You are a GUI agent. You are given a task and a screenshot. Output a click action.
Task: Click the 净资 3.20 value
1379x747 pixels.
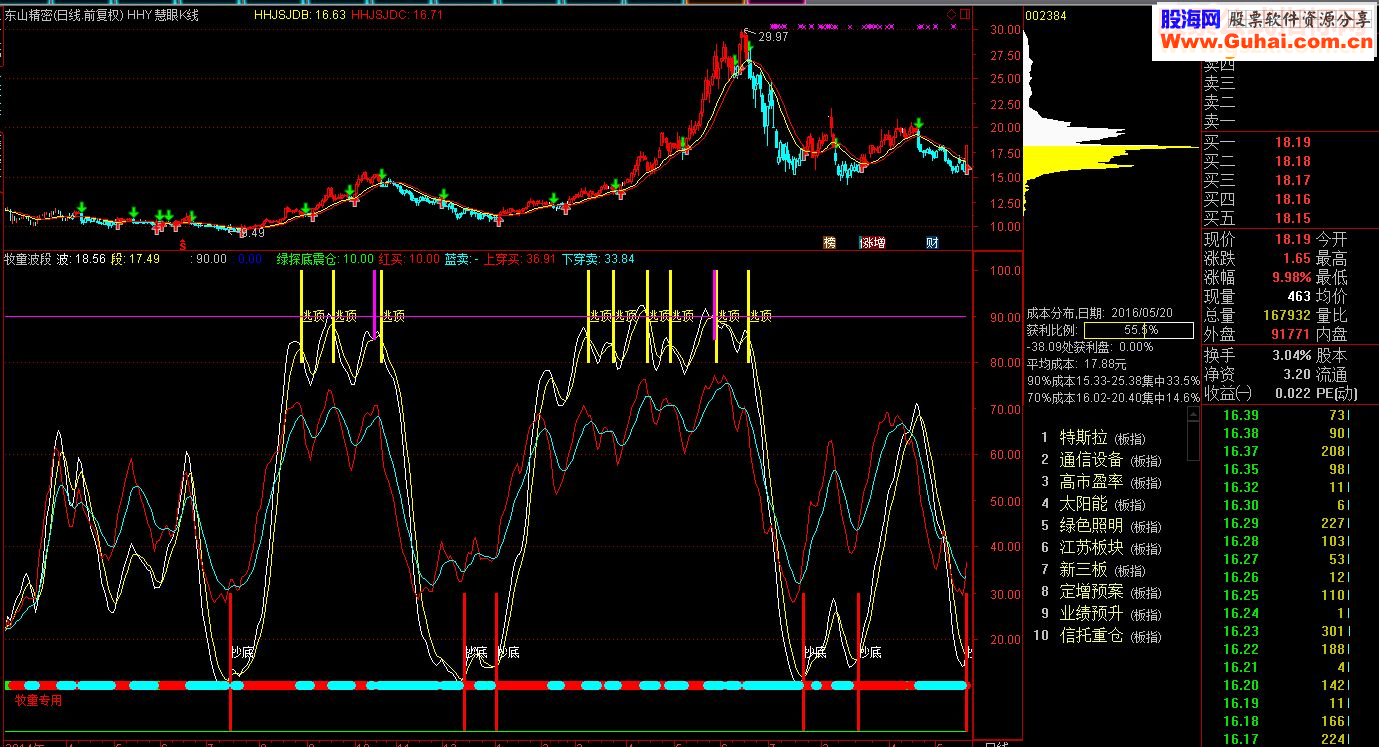tap(1297, 375)
